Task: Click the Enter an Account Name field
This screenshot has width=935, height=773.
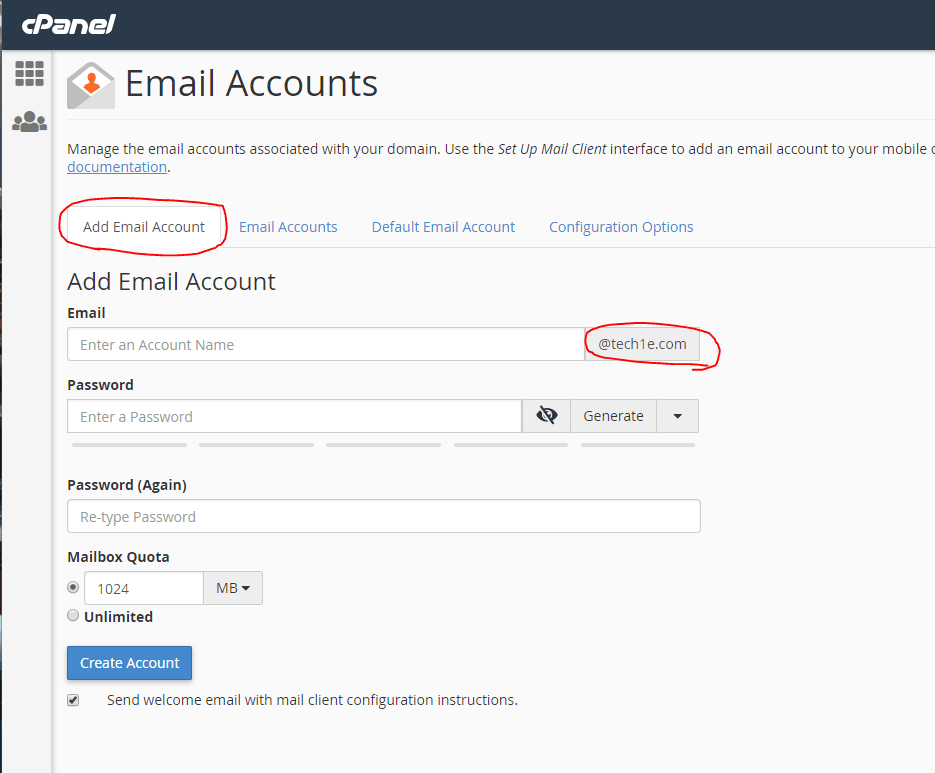Action: 325,344
